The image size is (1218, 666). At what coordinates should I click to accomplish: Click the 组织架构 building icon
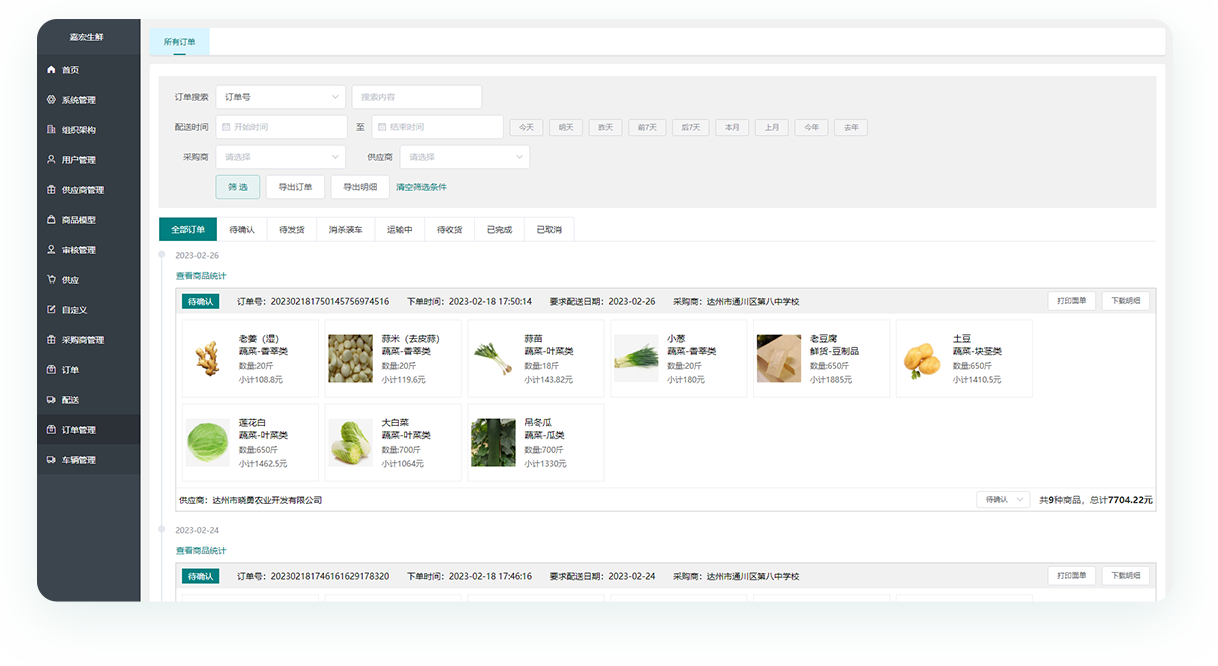[x=51, y=130]
